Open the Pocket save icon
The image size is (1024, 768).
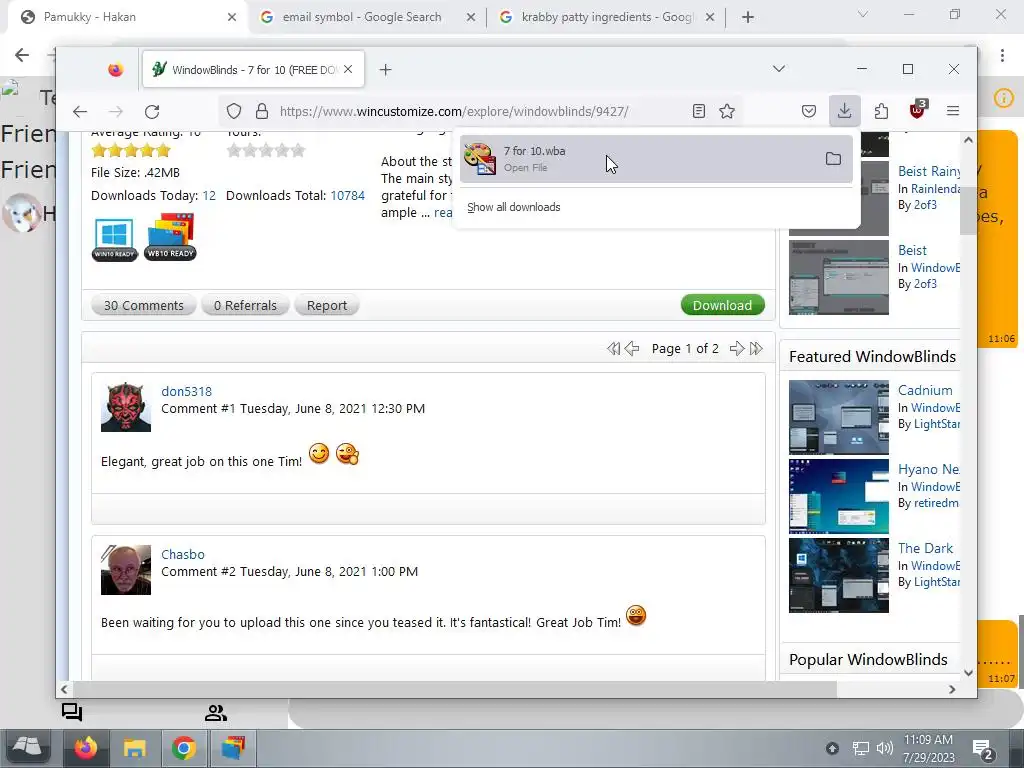pos(808,112)
